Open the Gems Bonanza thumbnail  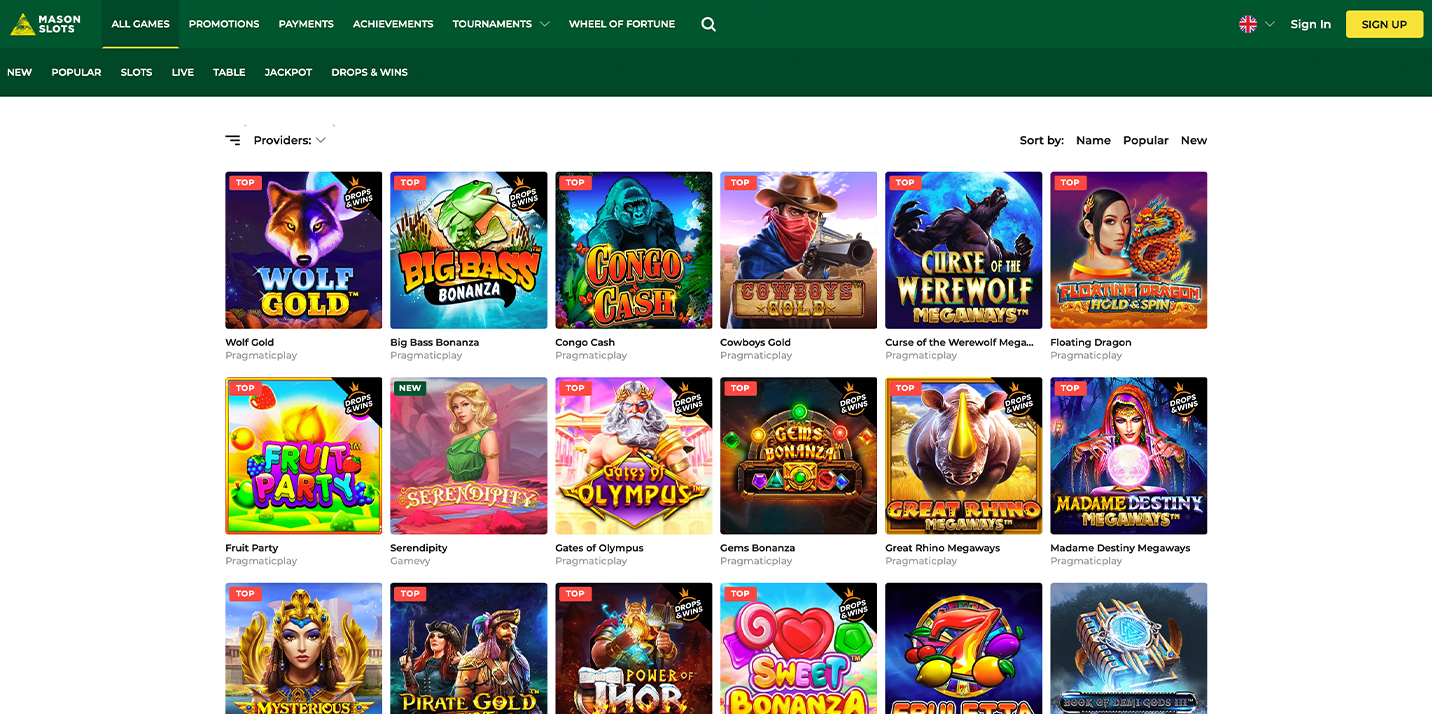[x=798, y=456]
